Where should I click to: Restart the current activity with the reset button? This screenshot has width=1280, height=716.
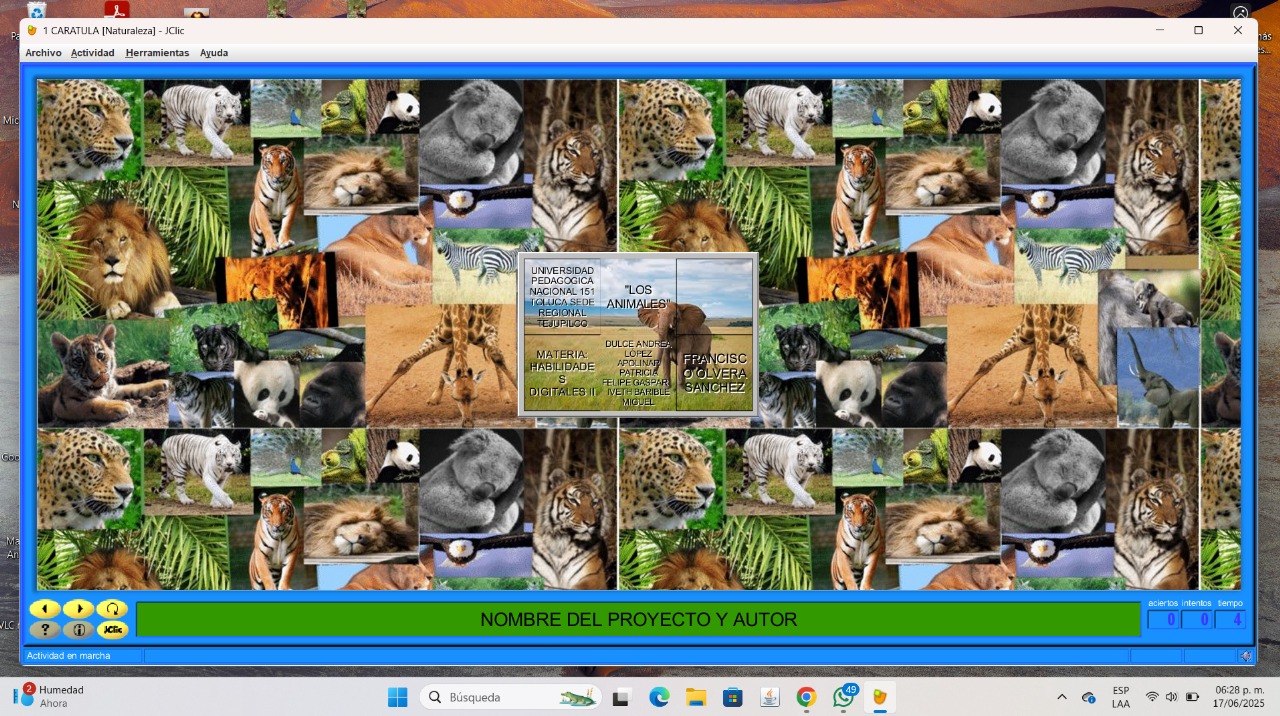(x=112, y=609)
